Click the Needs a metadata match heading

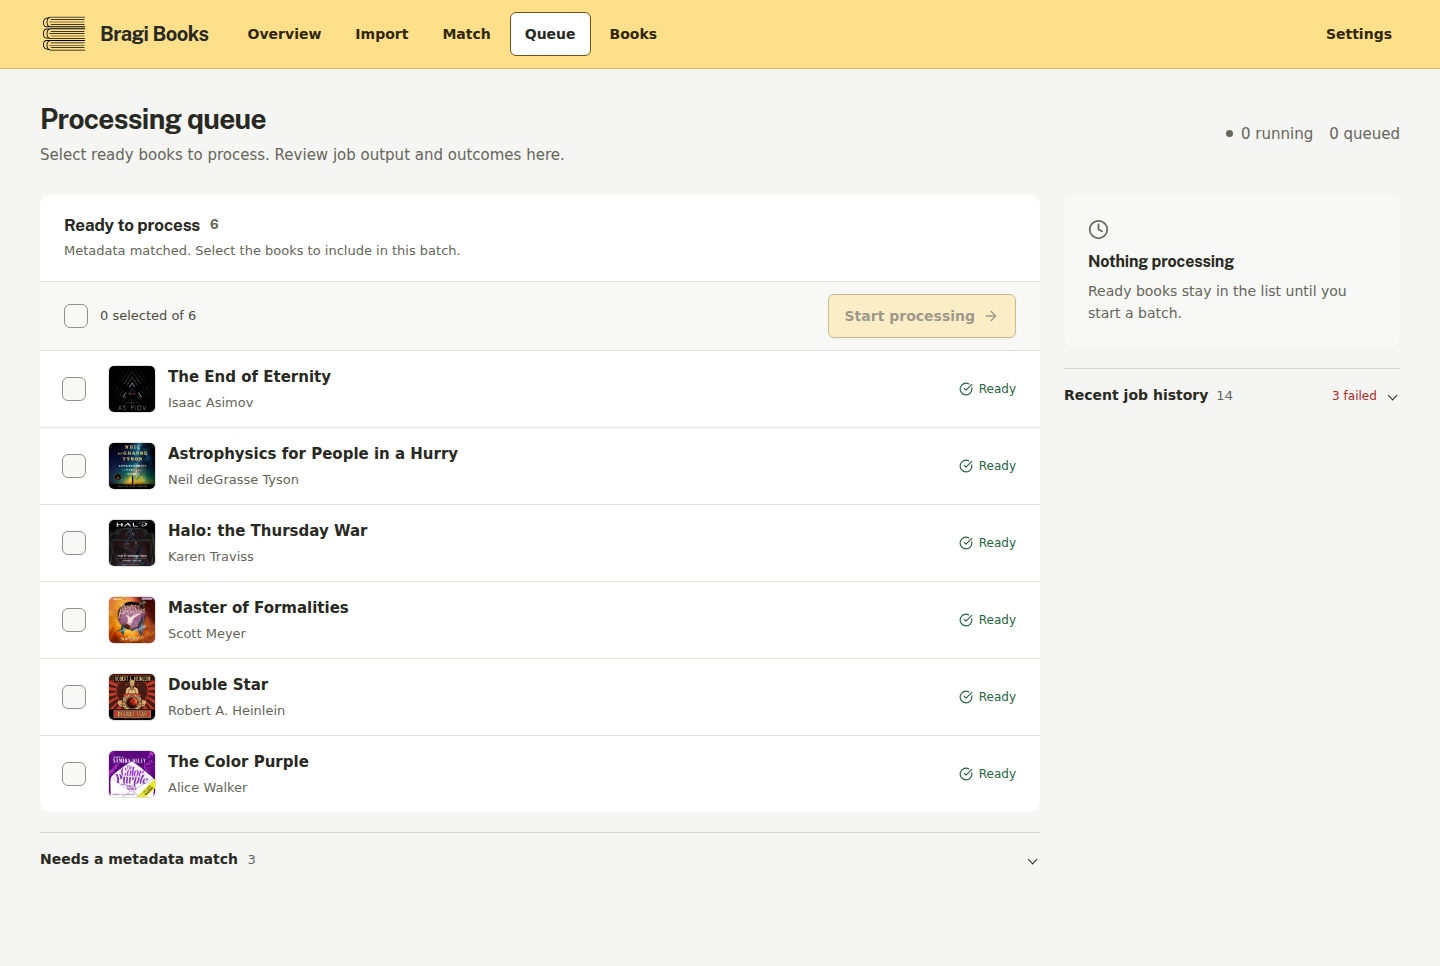(x=139, y=859)
